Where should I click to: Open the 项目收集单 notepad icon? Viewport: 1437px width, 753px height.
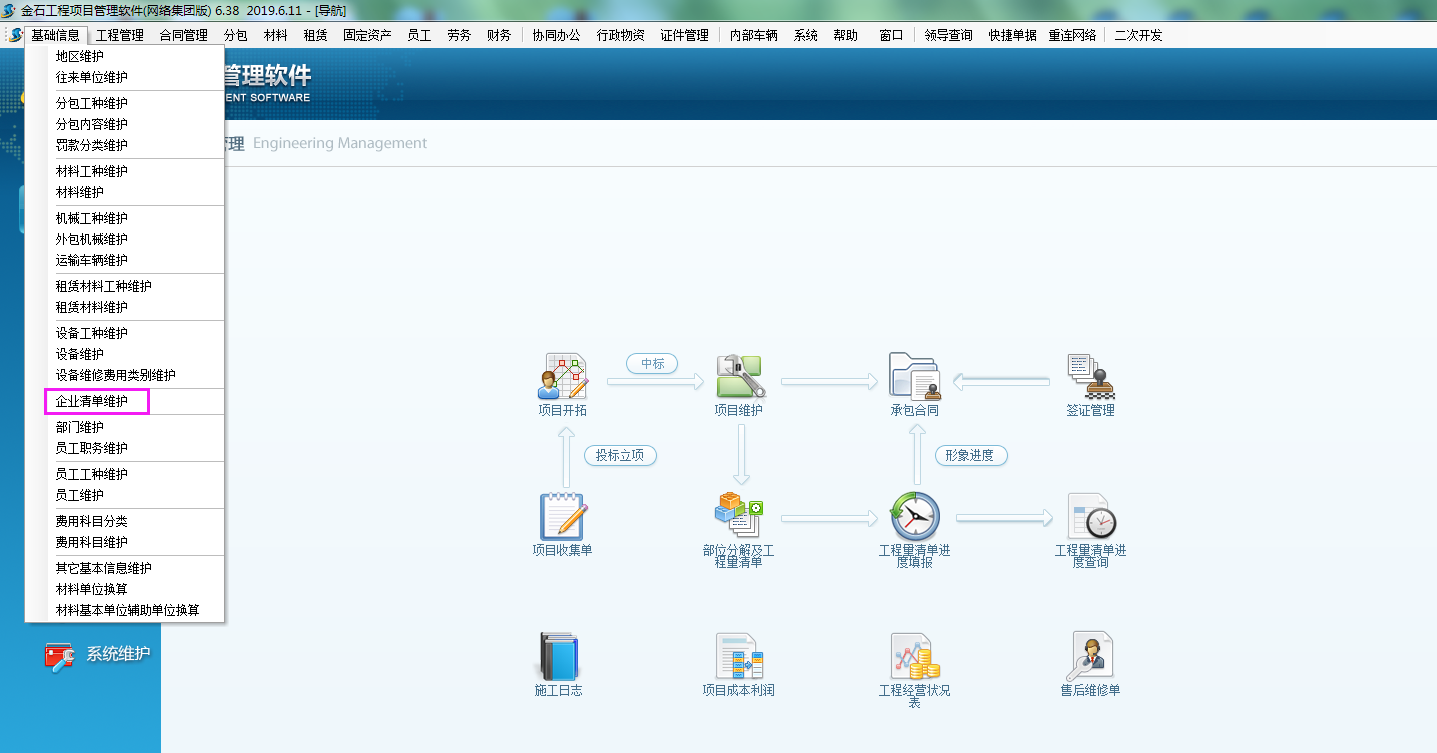coord(562,516)
